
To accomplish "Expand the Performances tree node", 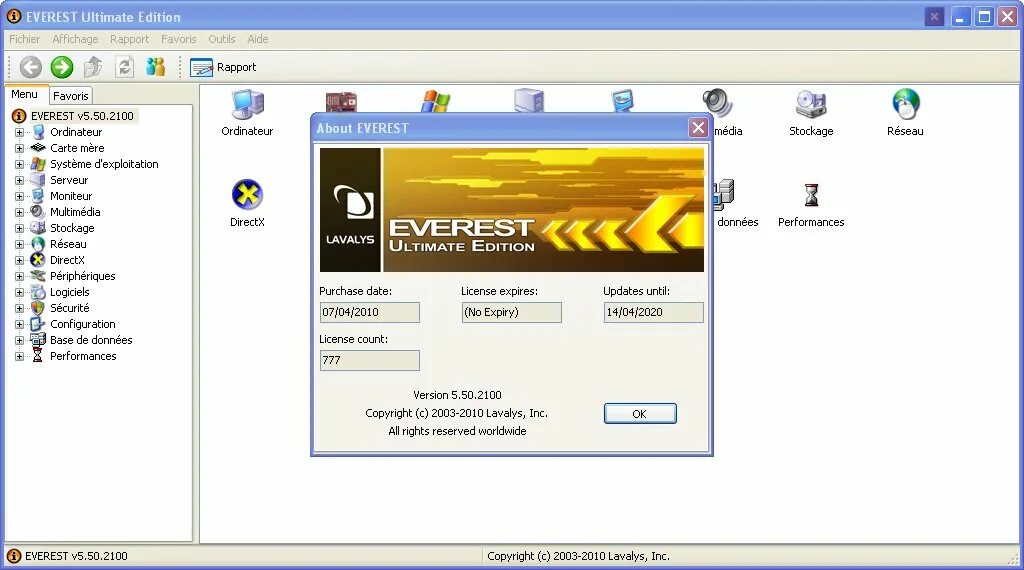I will point(20,356).
